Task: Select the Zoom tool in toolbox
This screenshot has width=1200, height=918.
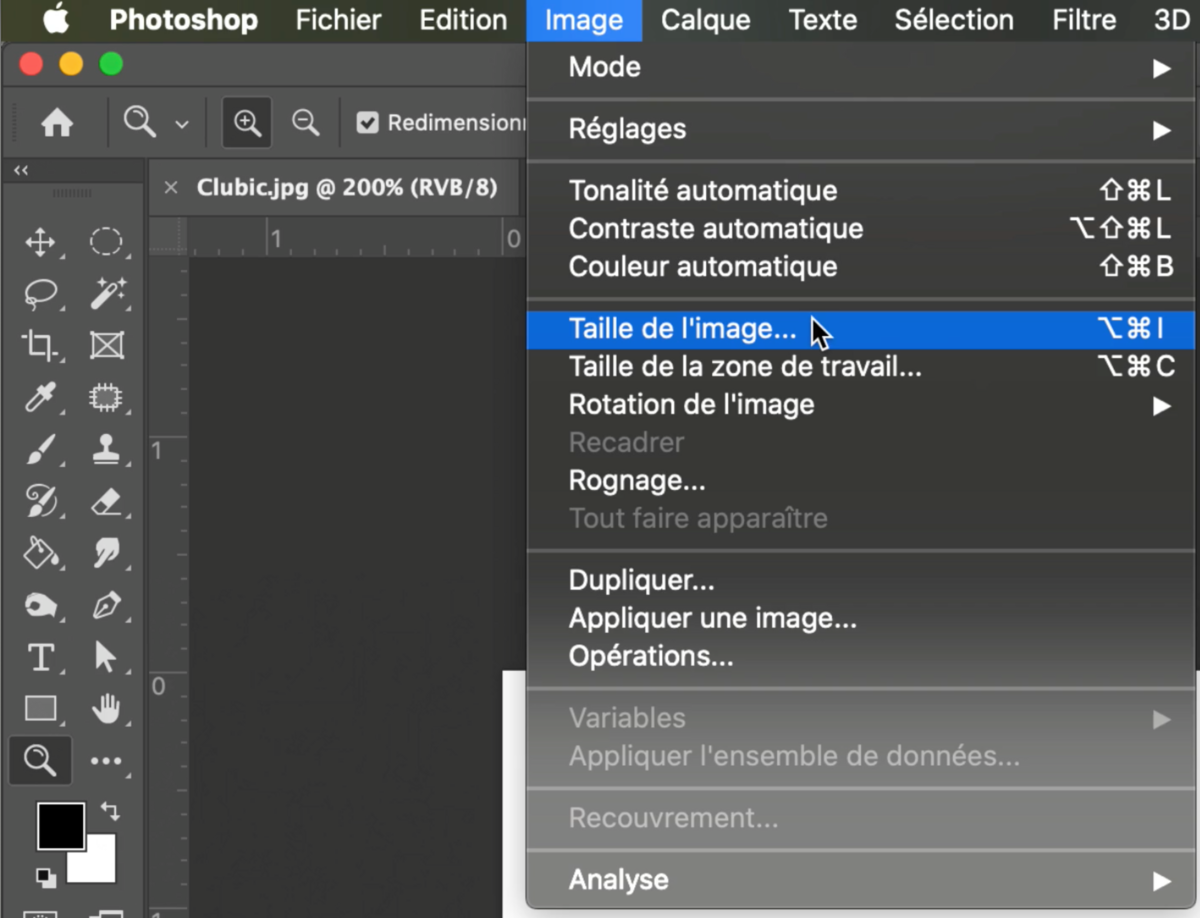Action: pyautogui.click(x=40, y=761)
